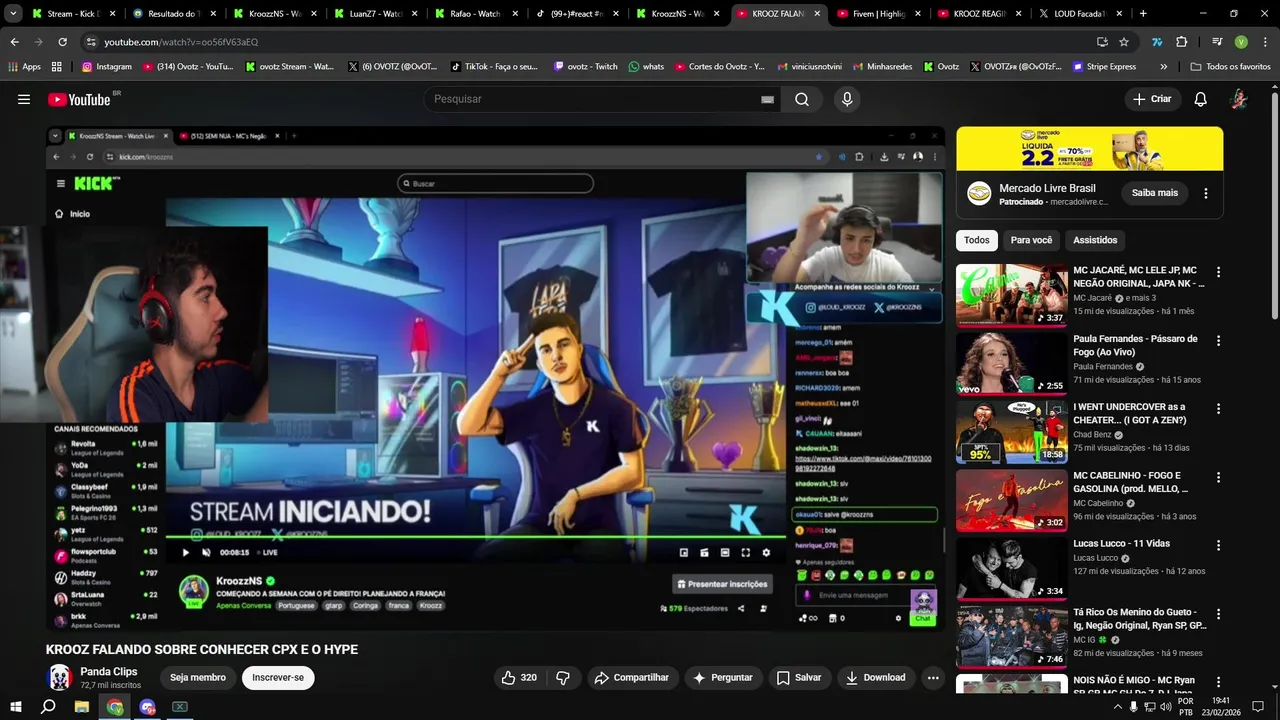Open options for I WENT UNDERCOVER video
This screenshot has height=720, width=1280.
point(1218,409)
